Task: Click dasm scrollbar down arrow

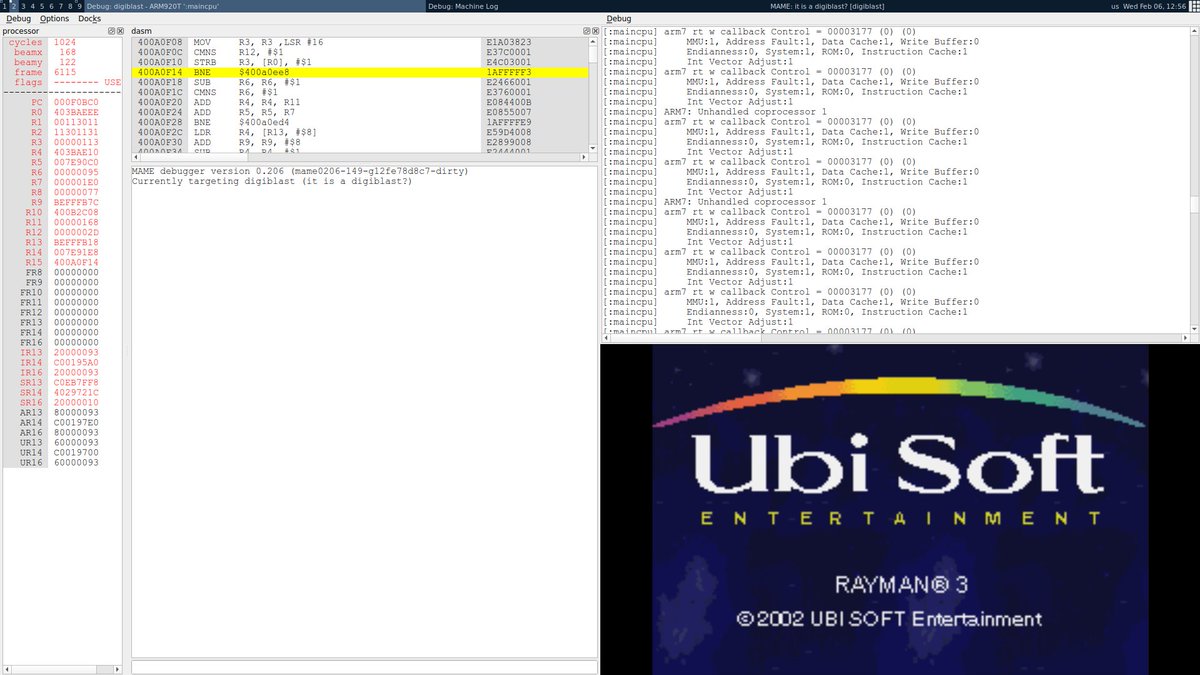Action: pos(594,150)
